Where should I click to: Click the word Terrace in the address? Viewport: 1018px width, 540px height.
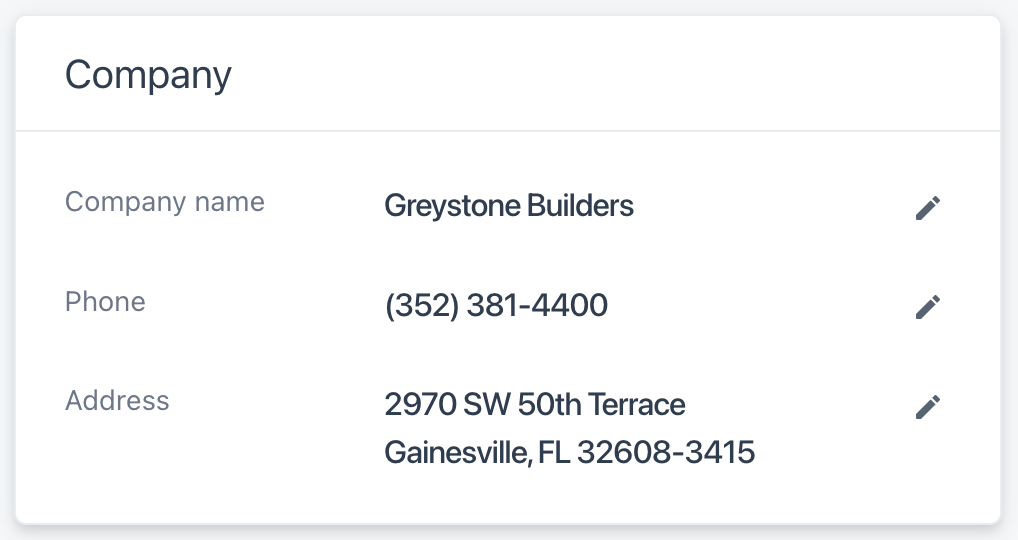[636, 405]
